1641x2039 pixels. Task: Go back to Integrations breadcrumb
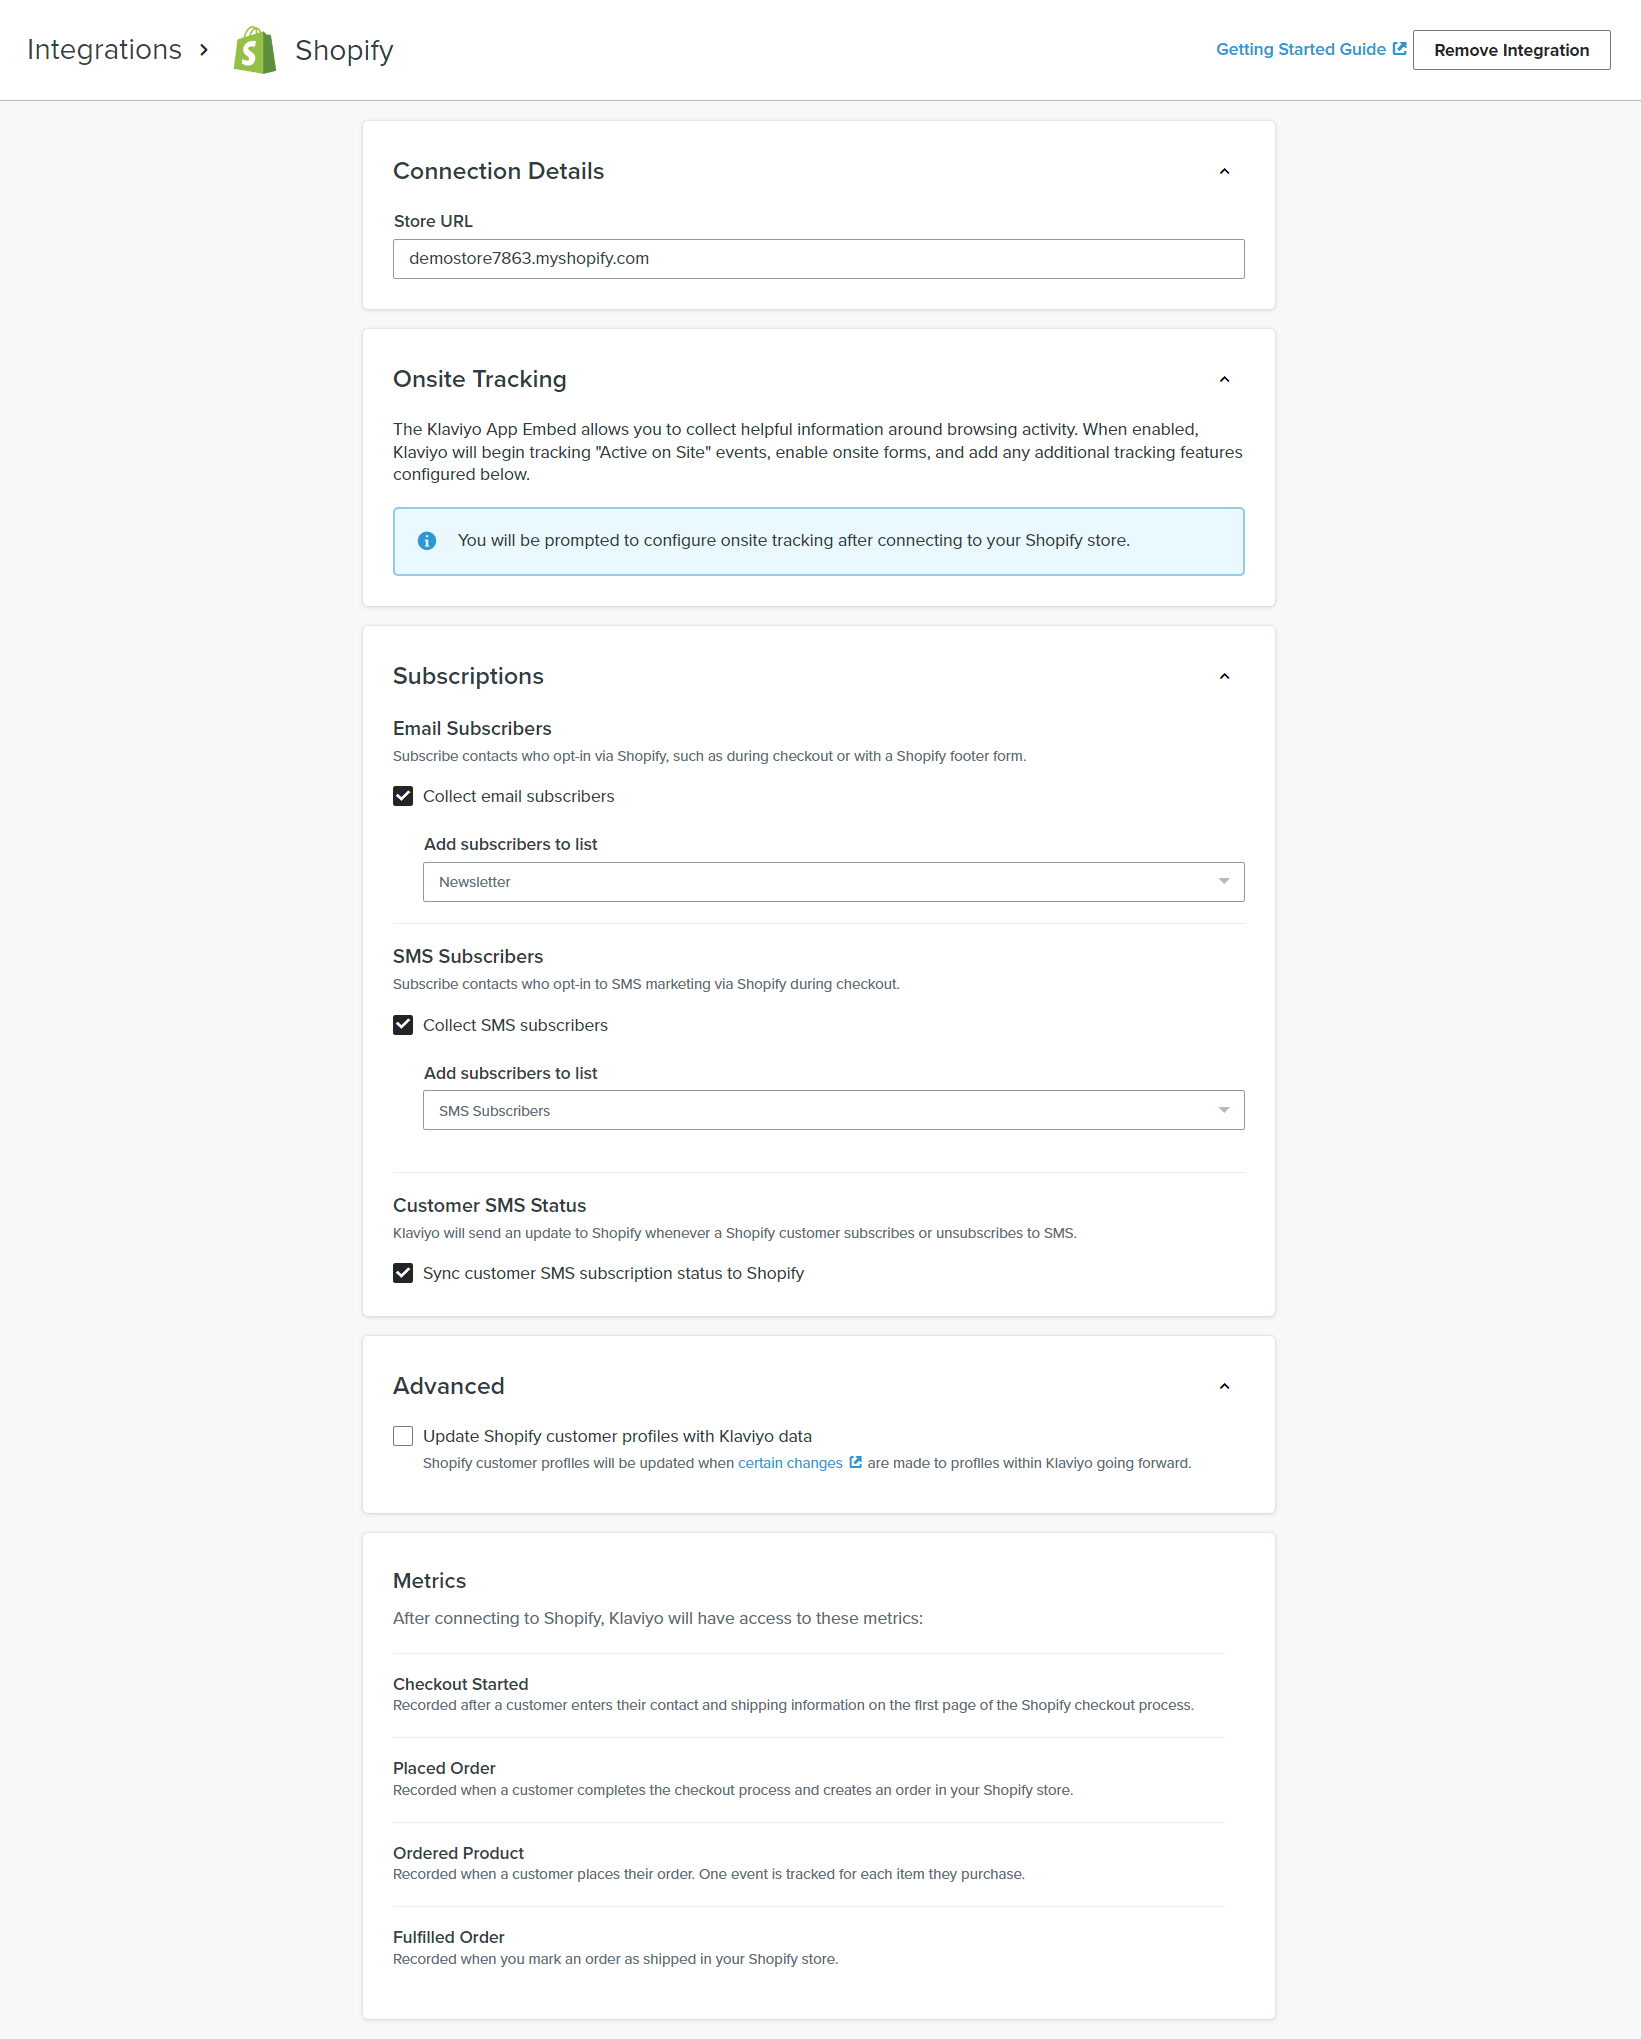tap(104, 50)
